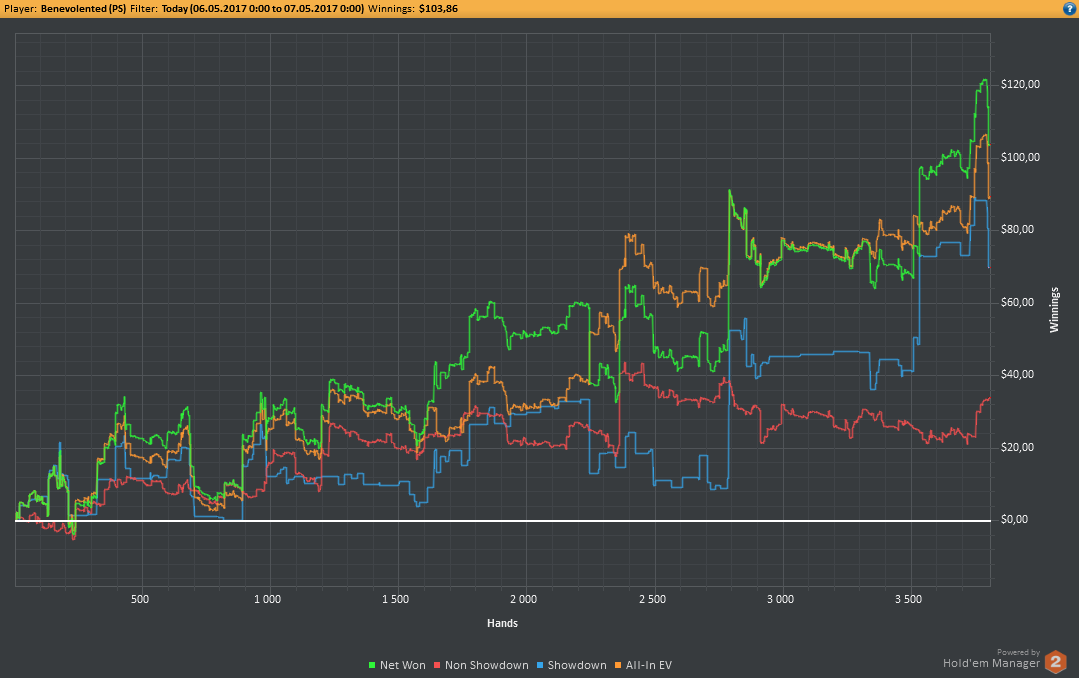This screenshot has width=1079, height=678.
Task: Toggle the Net Won legend entry
Action: pos(397,665)
